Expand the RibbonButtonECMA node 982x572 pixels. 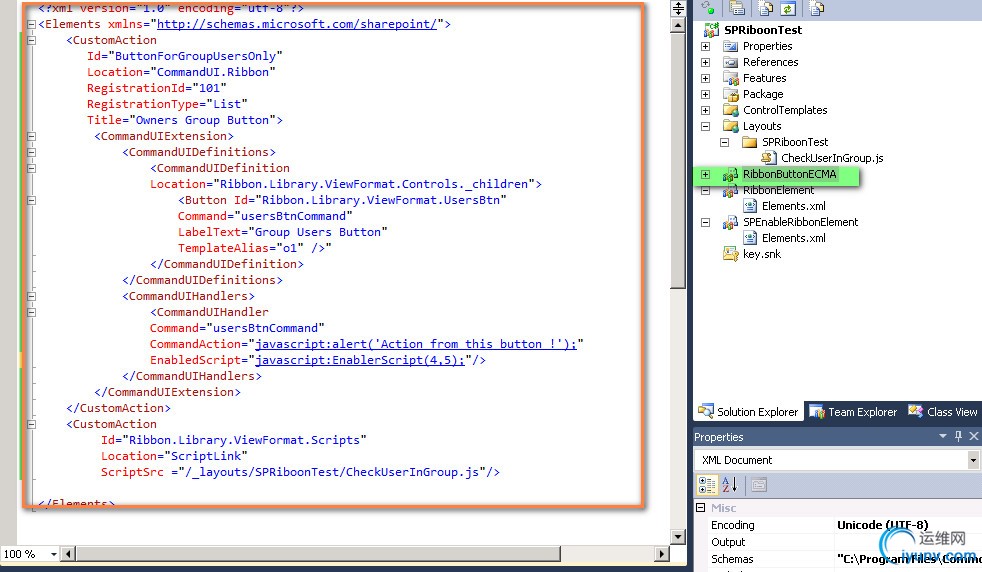[706, 175]
